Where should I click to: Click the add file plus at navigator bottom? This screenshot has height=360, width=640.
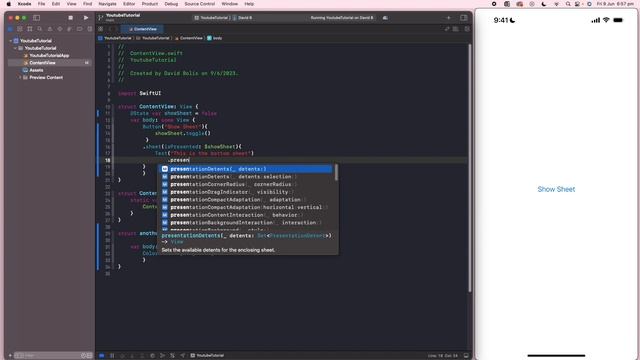pos(10,356)
